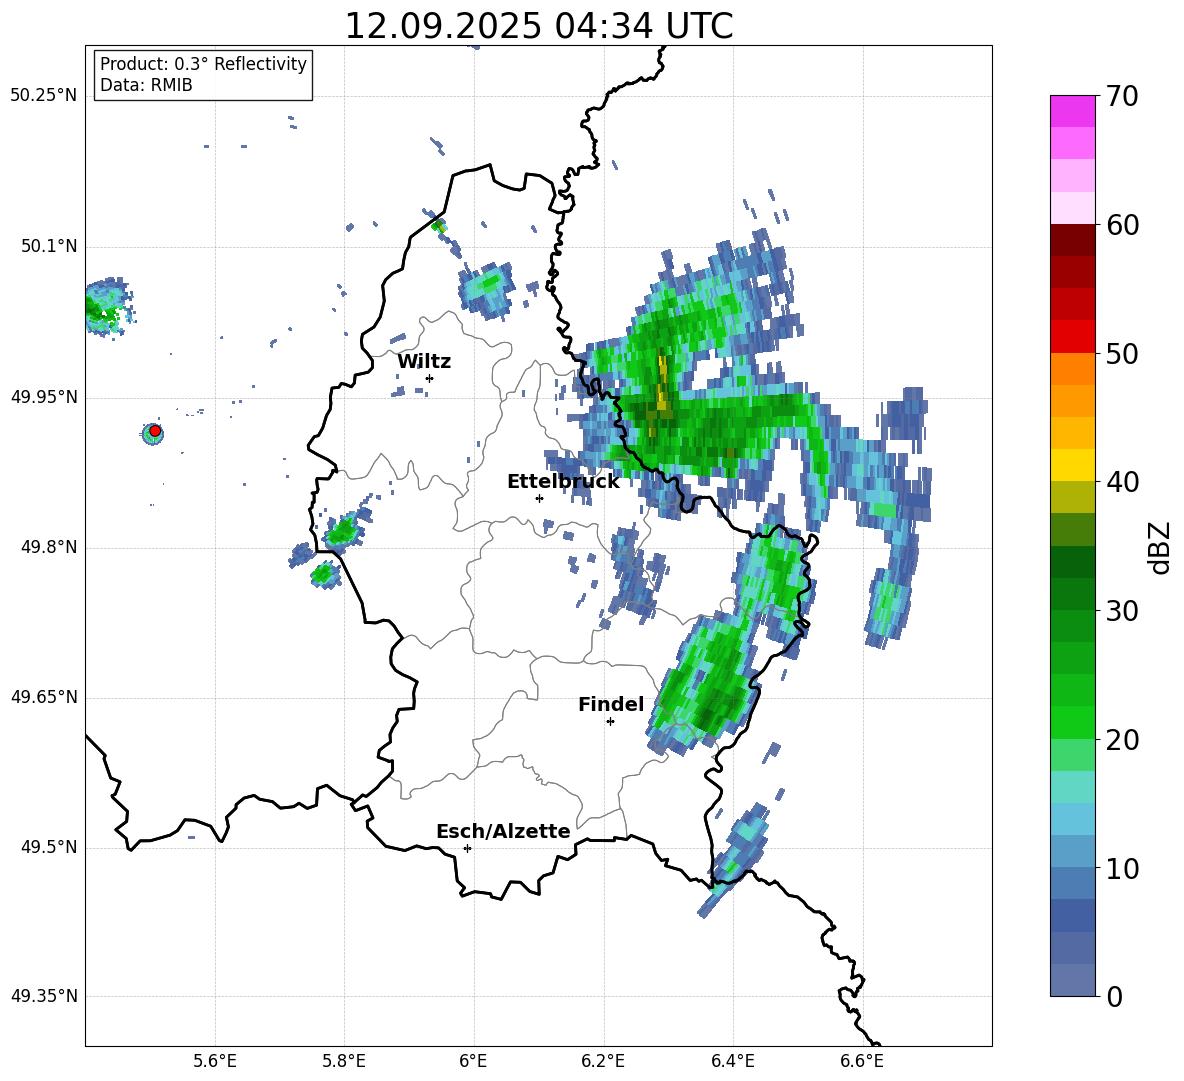Click the yellow colorbar segment above 40

tap(1072, 466)
